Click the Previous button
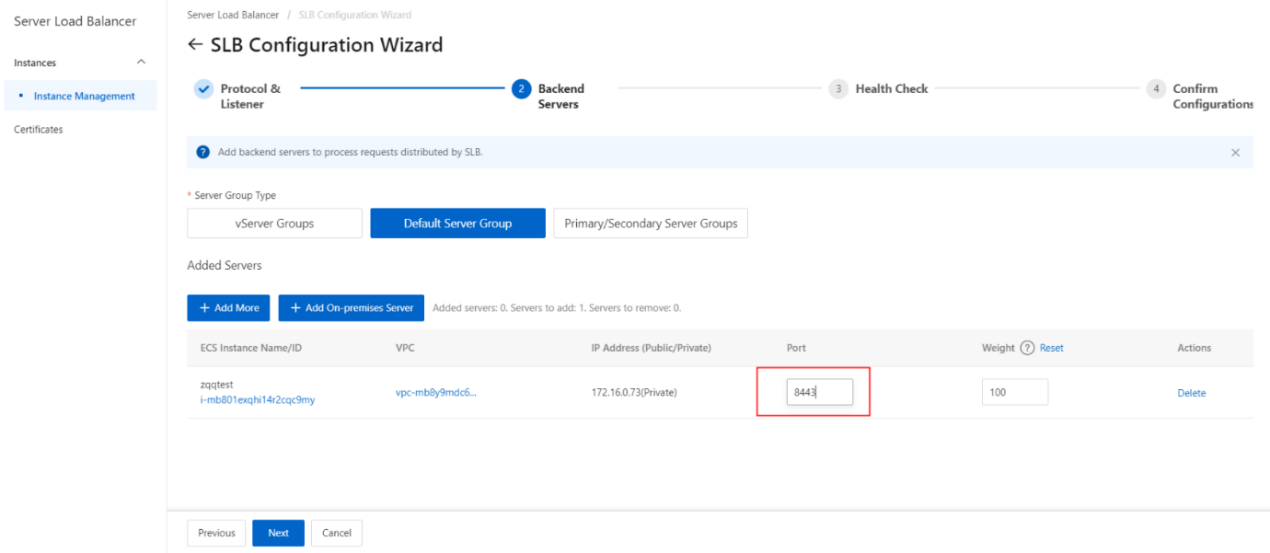This screenshot has height=553, width=1270. tap(216, 533)
